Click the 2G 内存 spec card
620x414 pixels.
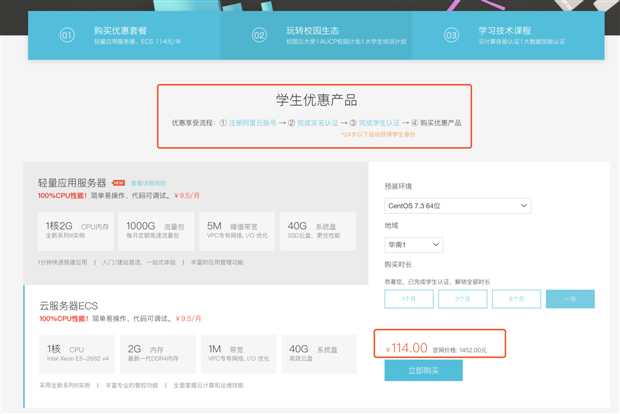click(158, 354)
